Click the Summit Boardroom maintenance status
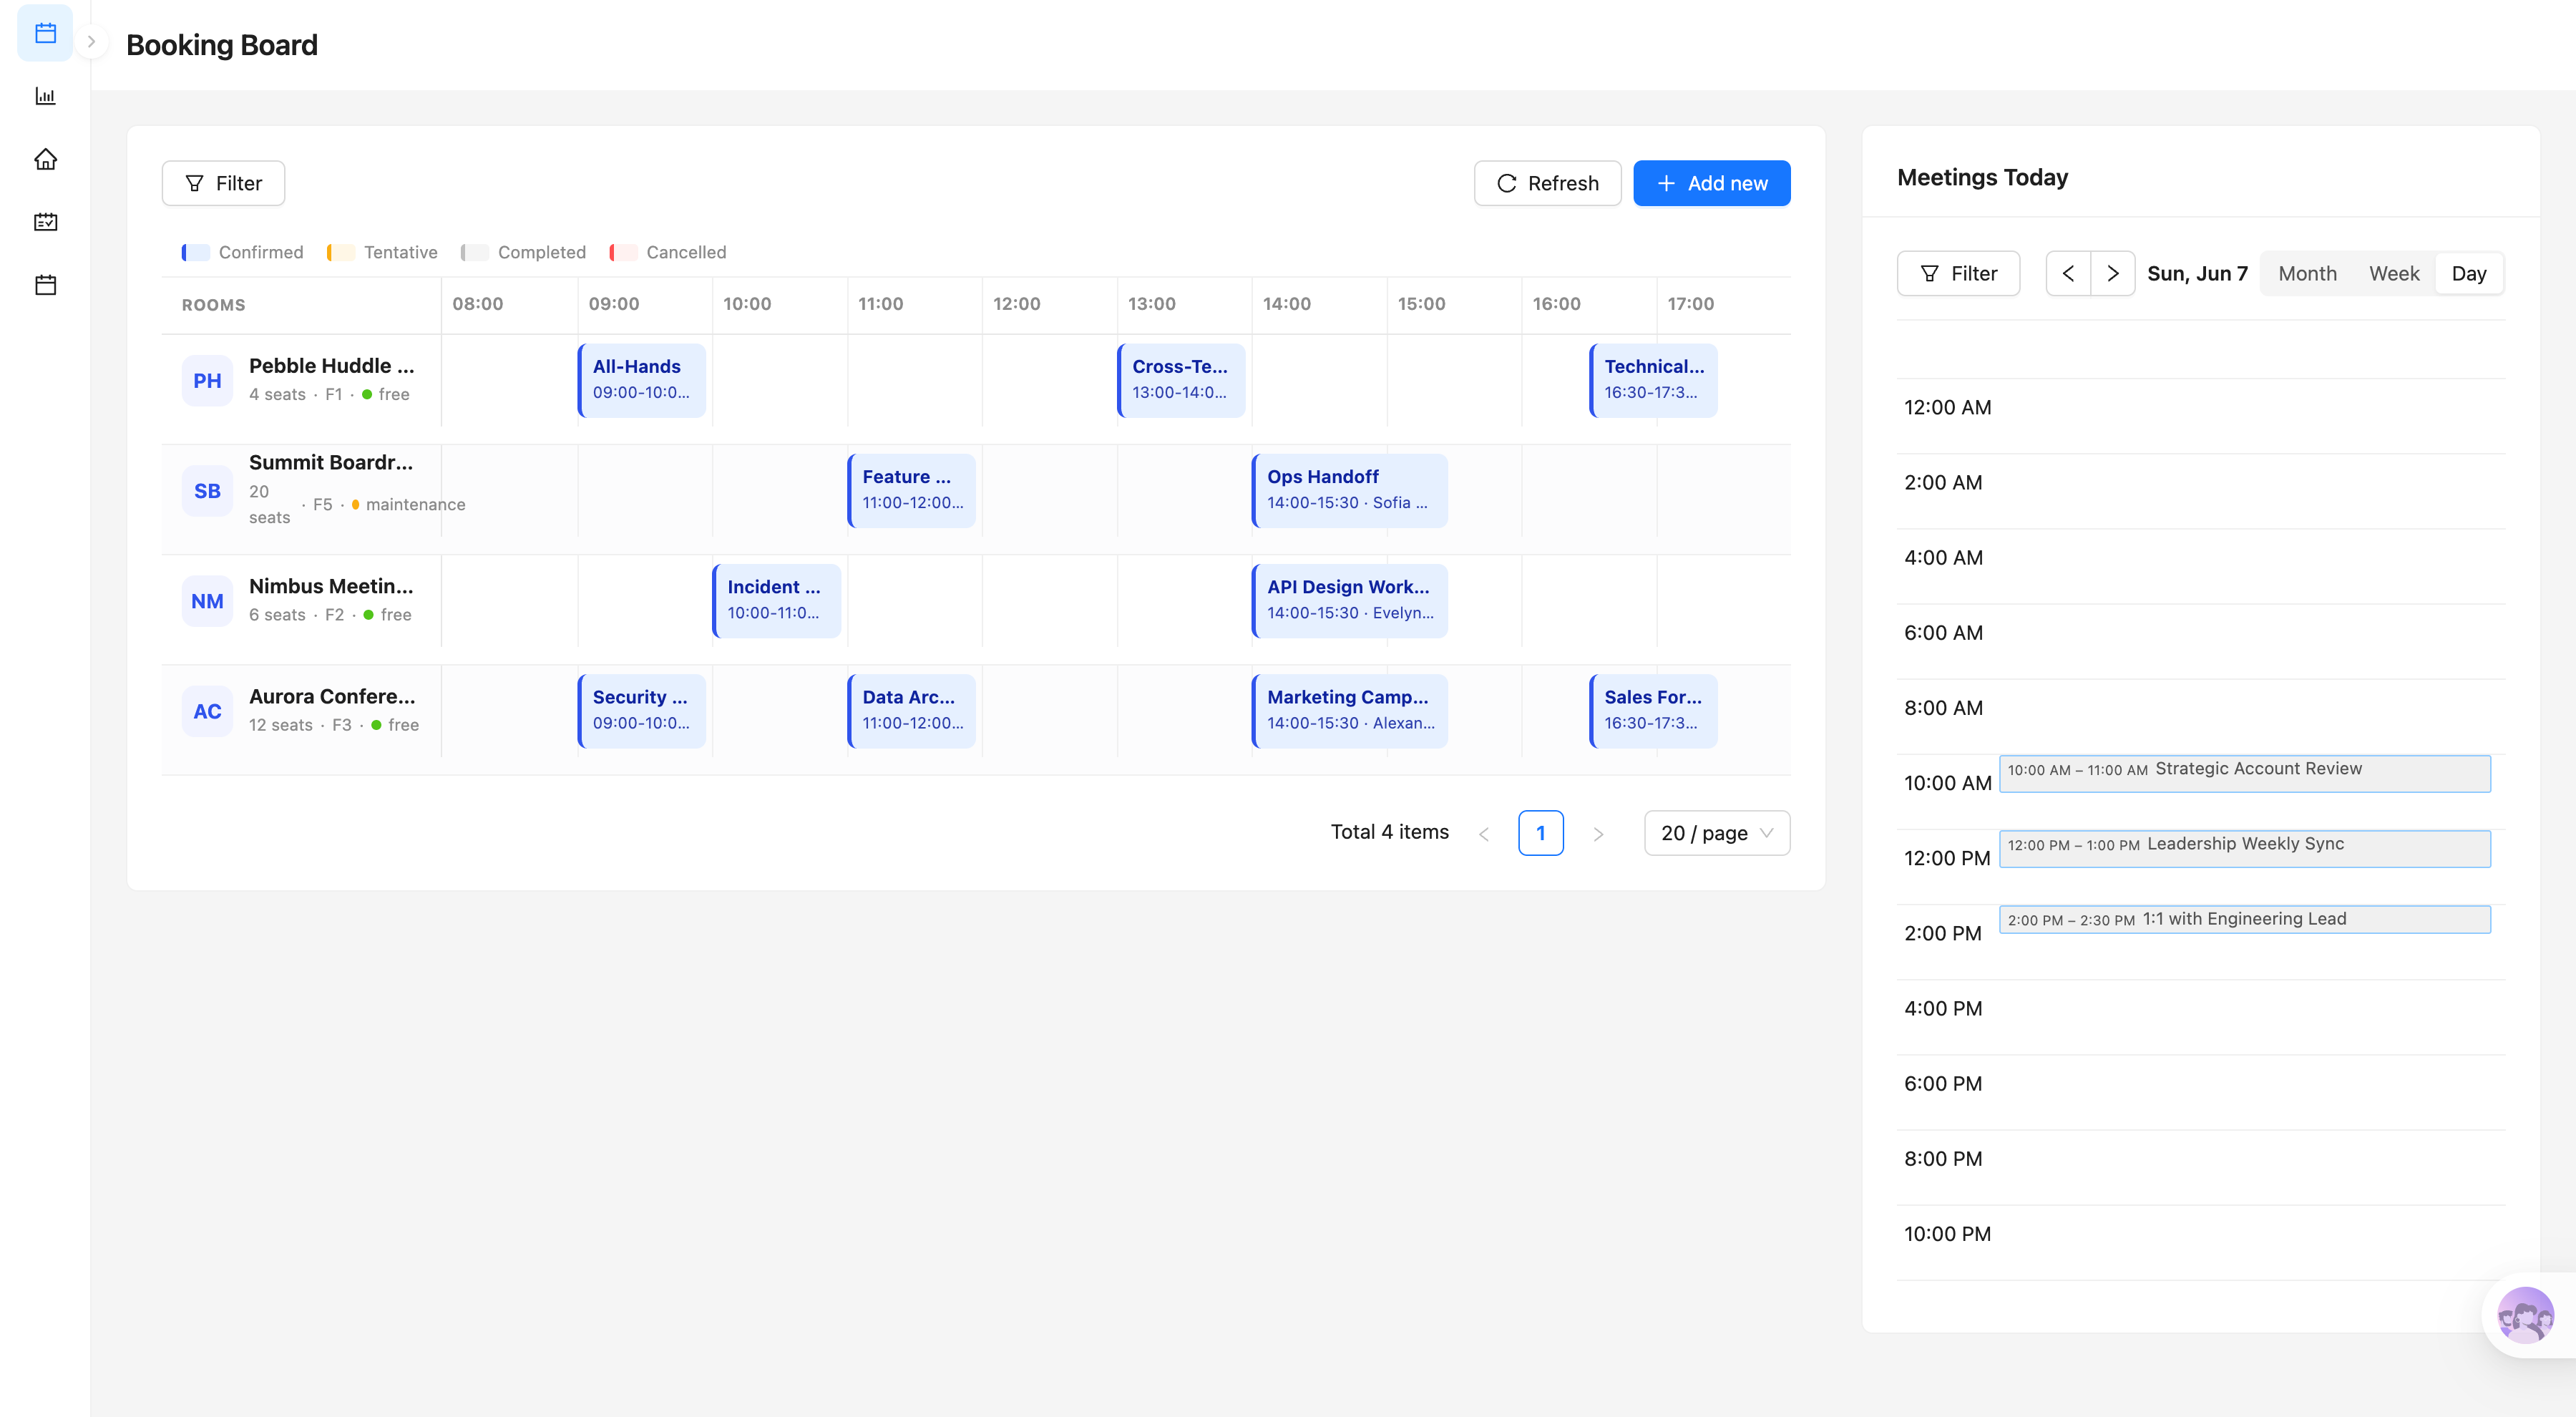The width and height of the screenshot is (2576, 1417). 409,504
